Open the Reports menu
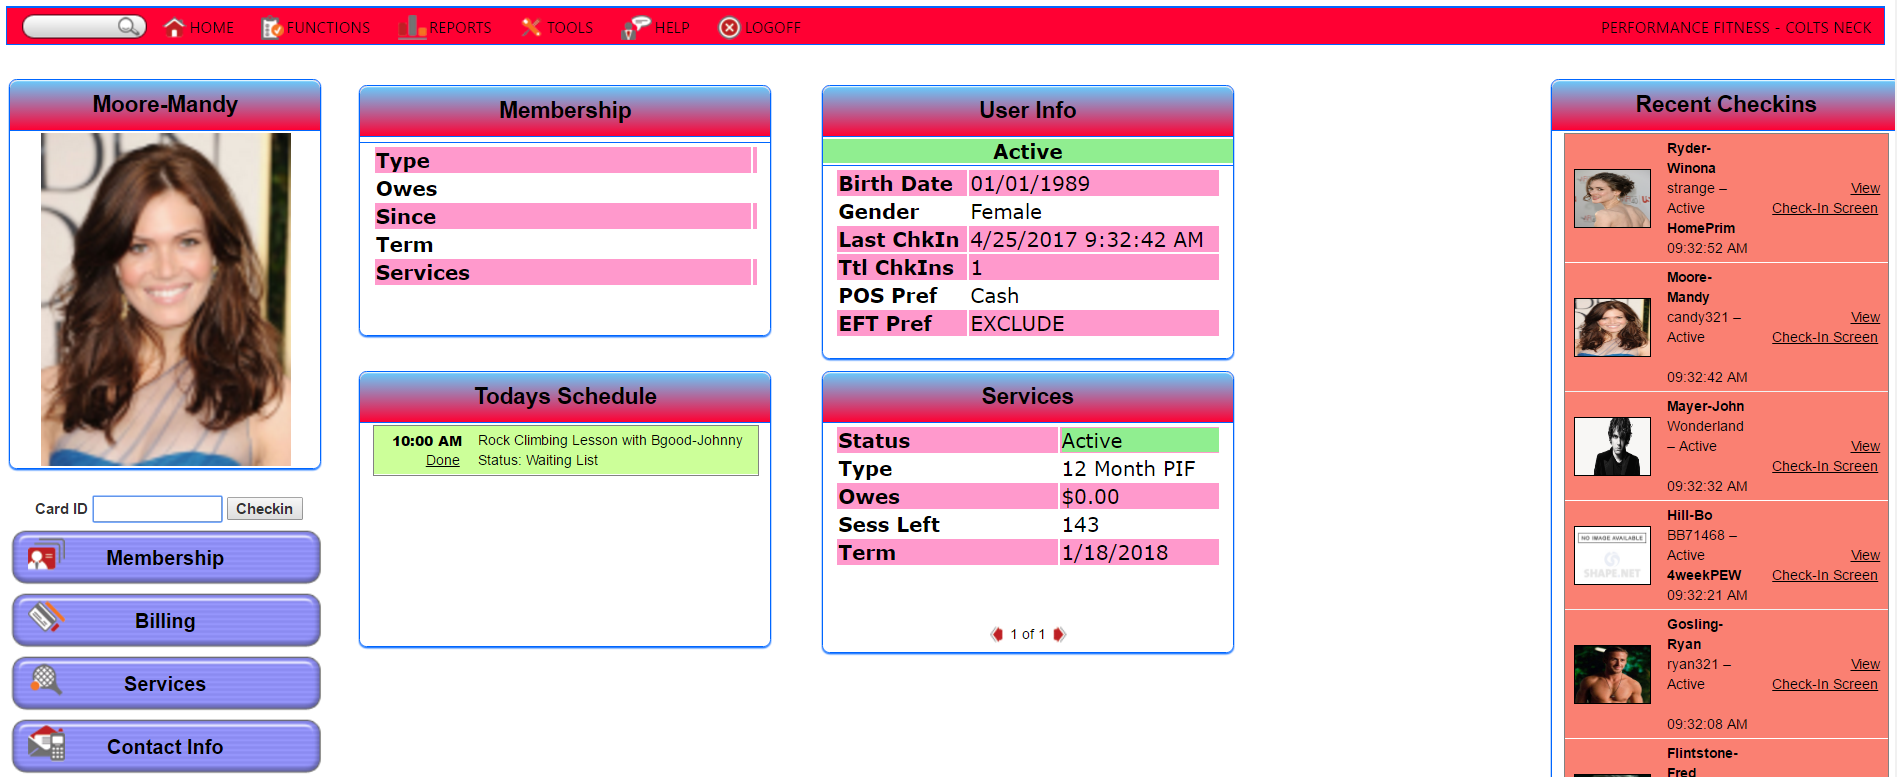This screenshot has height=777, width=1897. [446, 28]
